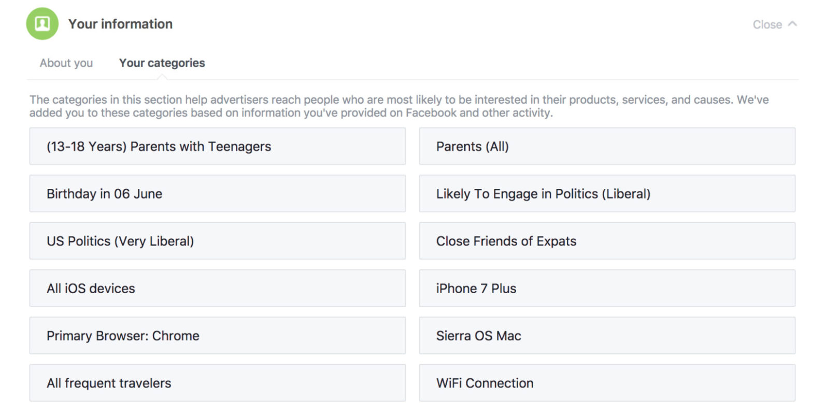Select the iPhone 7 Plus category
Image resolution: width=826 pixels, height=414 pixels.
pos(607,288)
